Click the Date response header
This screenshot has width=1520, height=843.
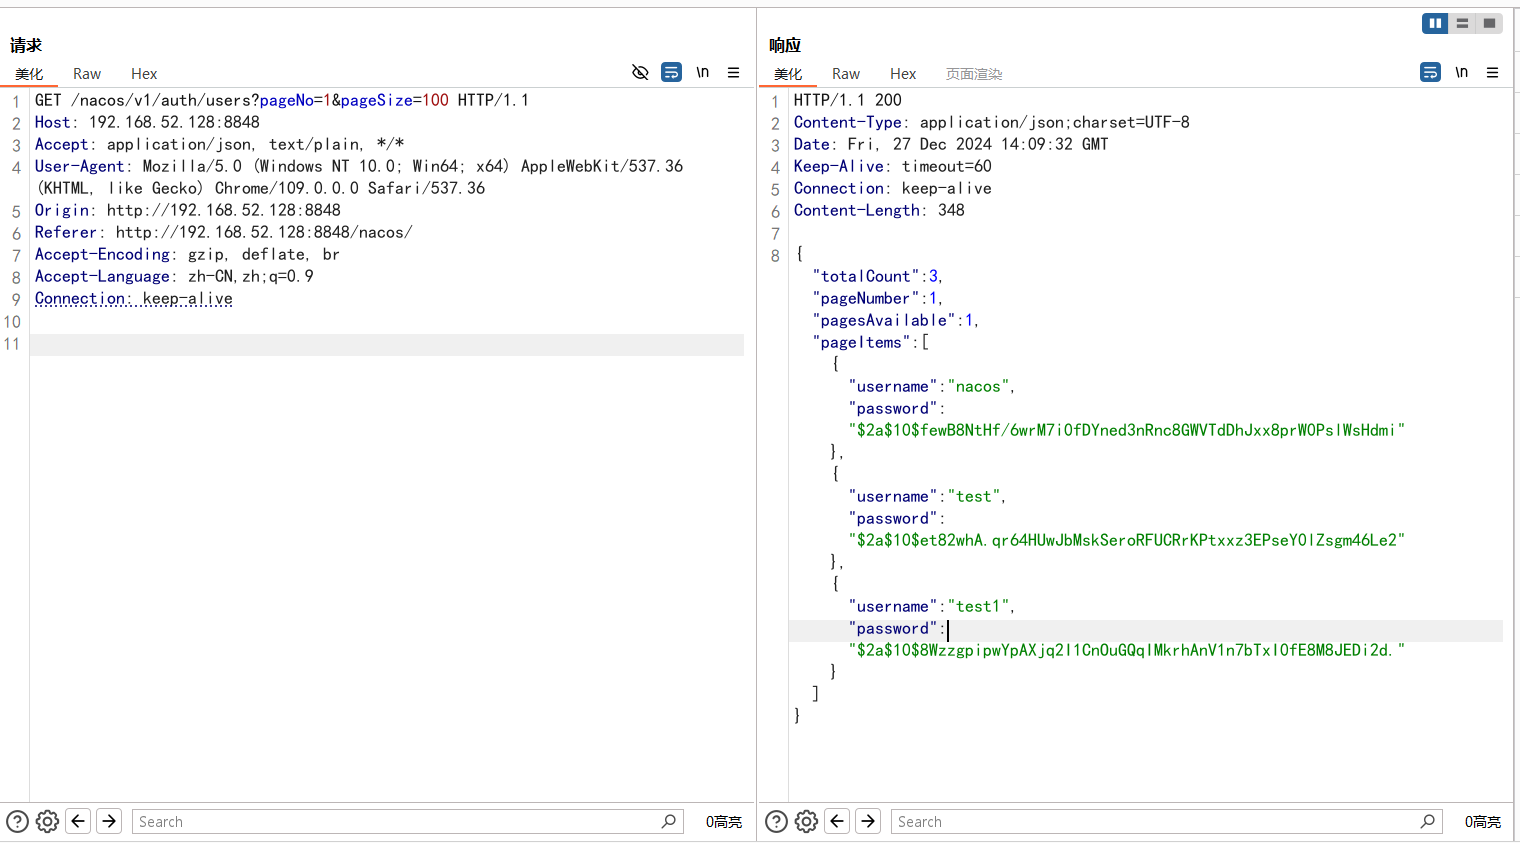[951, 144]
